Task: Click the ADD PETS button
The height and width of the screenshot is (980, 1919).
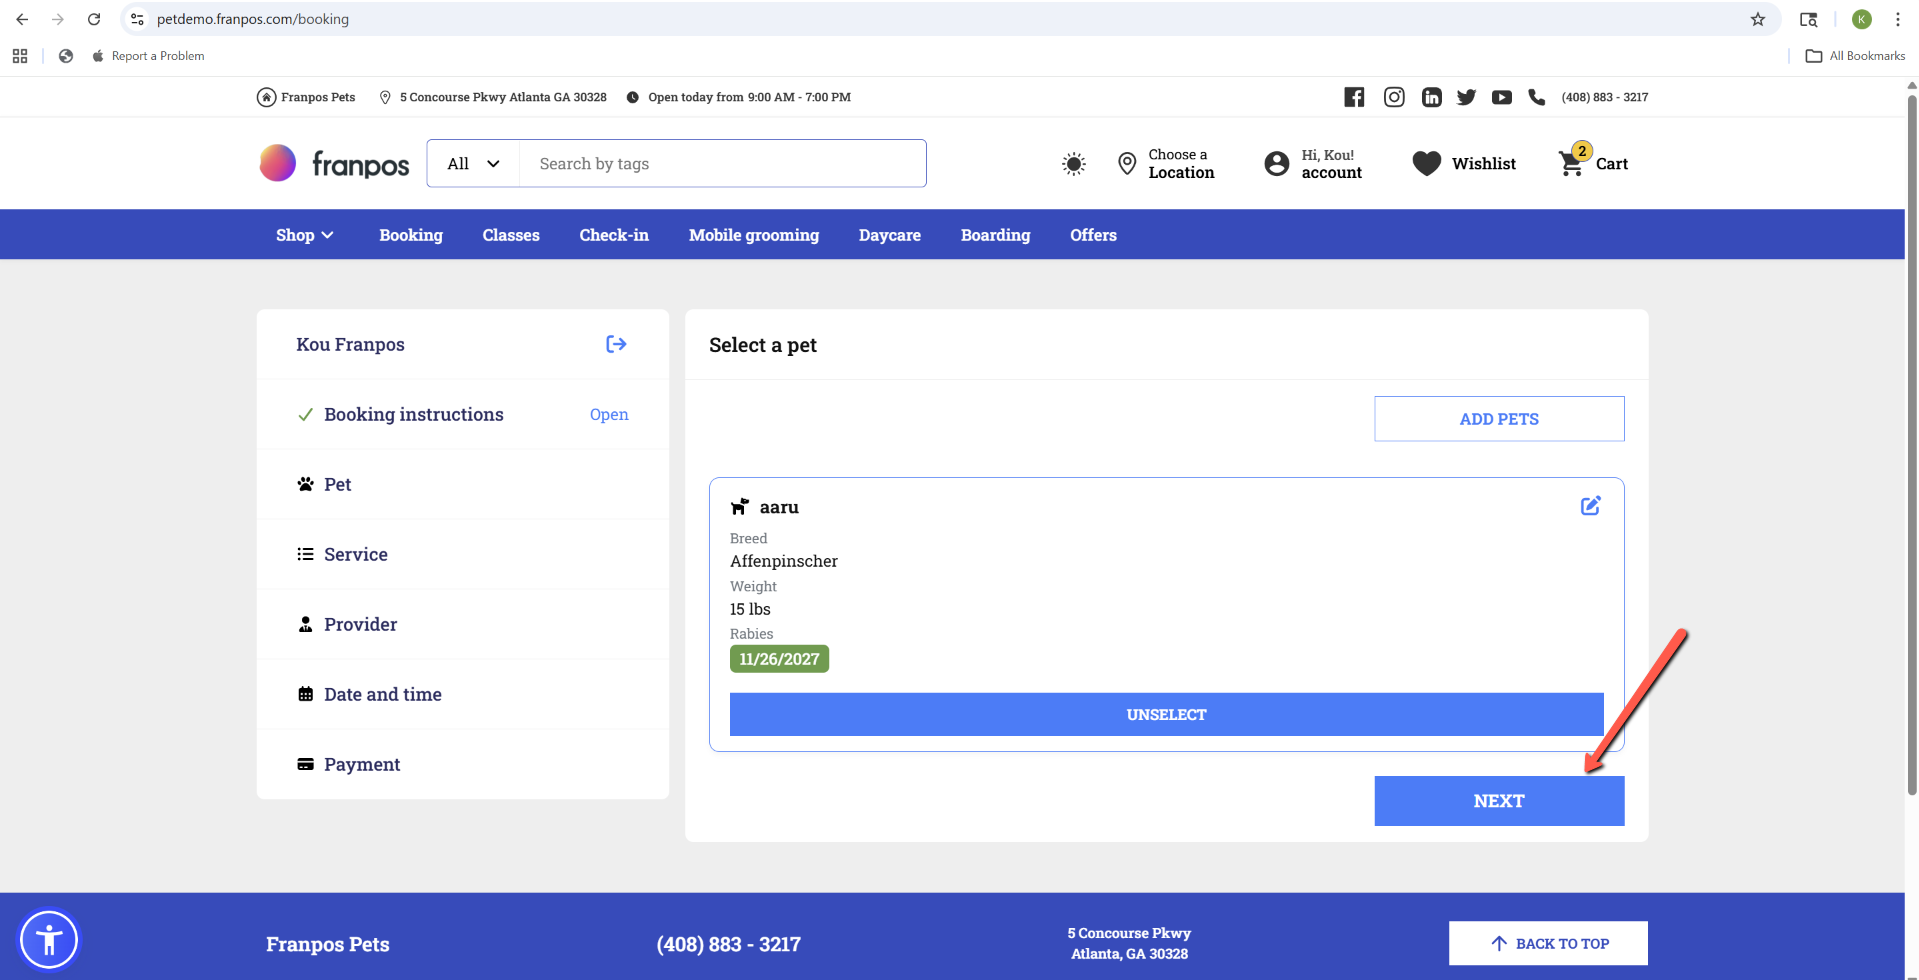Action: [x=1498, y=419]
